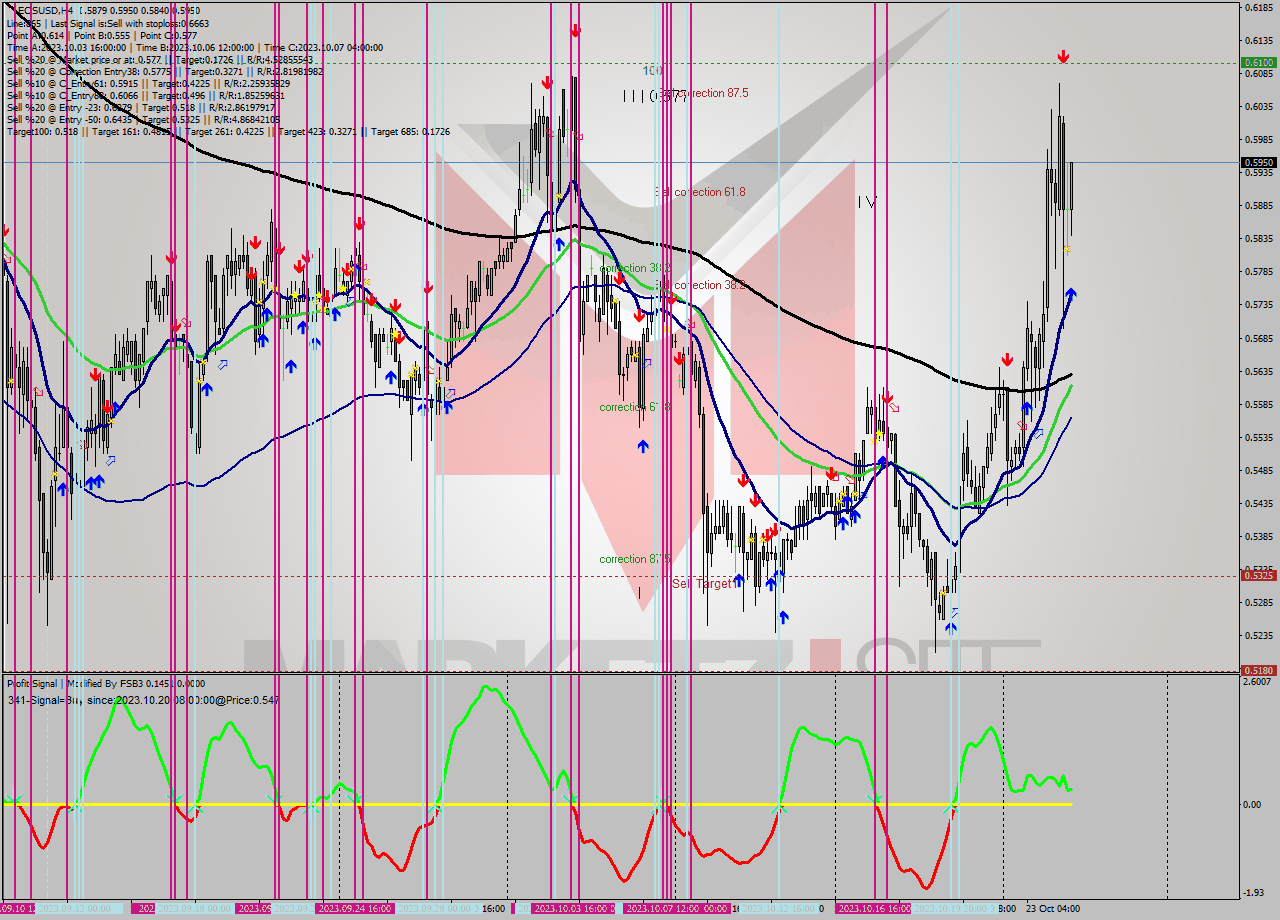This screenshot has width=1280, height=920.
Task: Click the red down arrow near the 0.5635 pullback
Action: pos(1007,358)
